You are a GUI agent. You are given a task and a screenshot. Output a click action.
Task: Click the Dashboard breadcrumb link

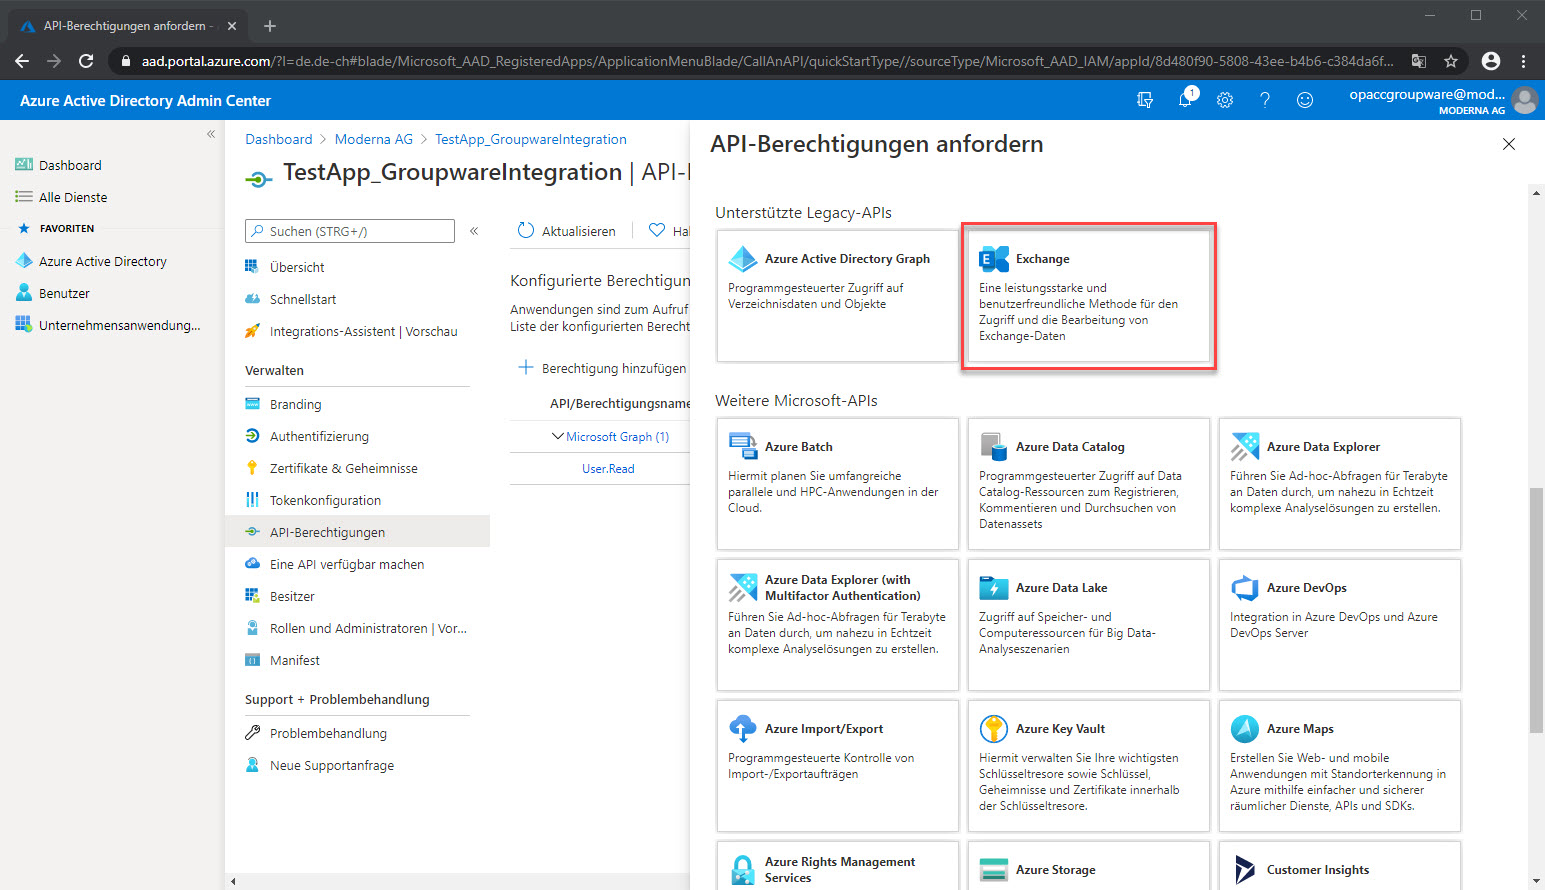pyautogui.click(x=279, y=139)
